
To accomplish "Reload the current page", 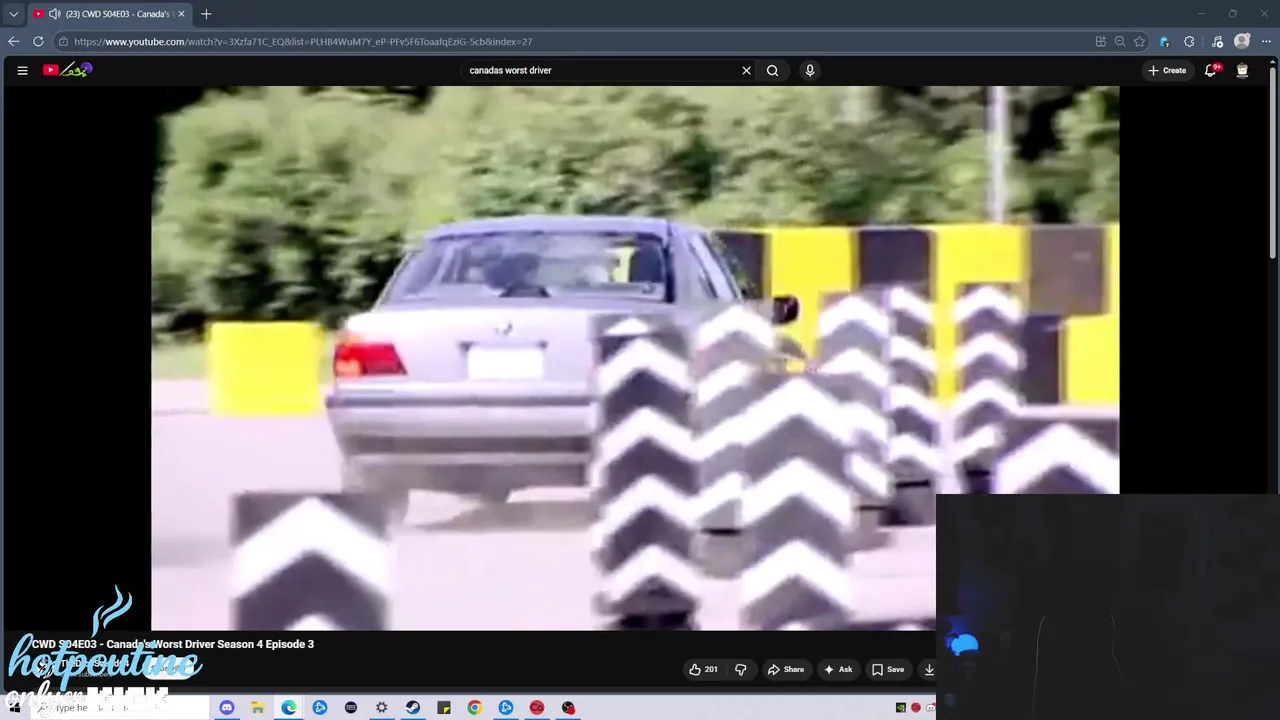I will (38, 41).
